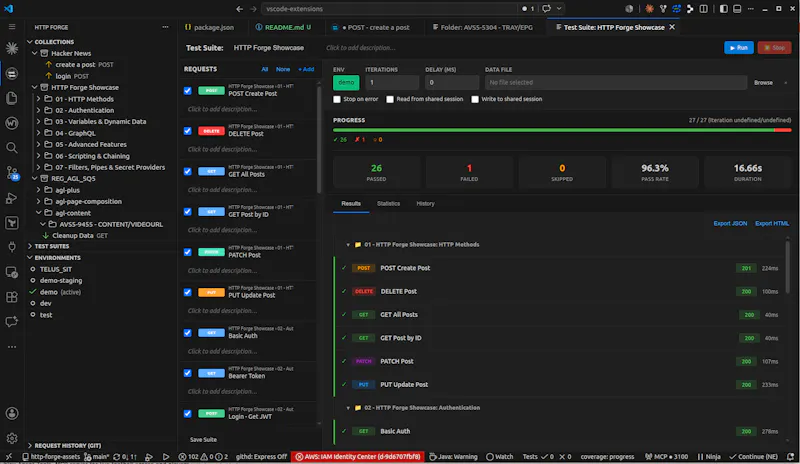
Task: Open the Extensions icon in activity bar
Action: coord(12,297)
